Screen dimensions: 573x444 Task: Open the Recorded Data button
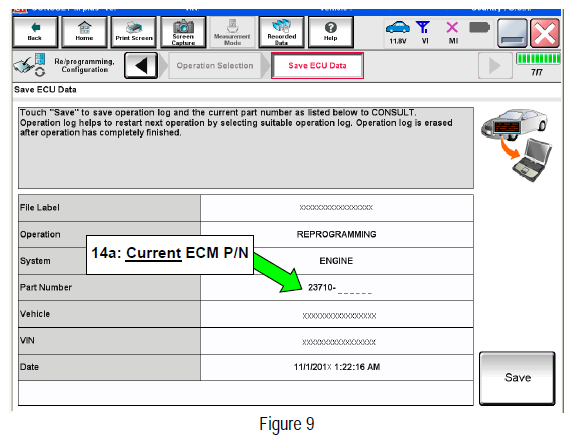pos(282,32)
